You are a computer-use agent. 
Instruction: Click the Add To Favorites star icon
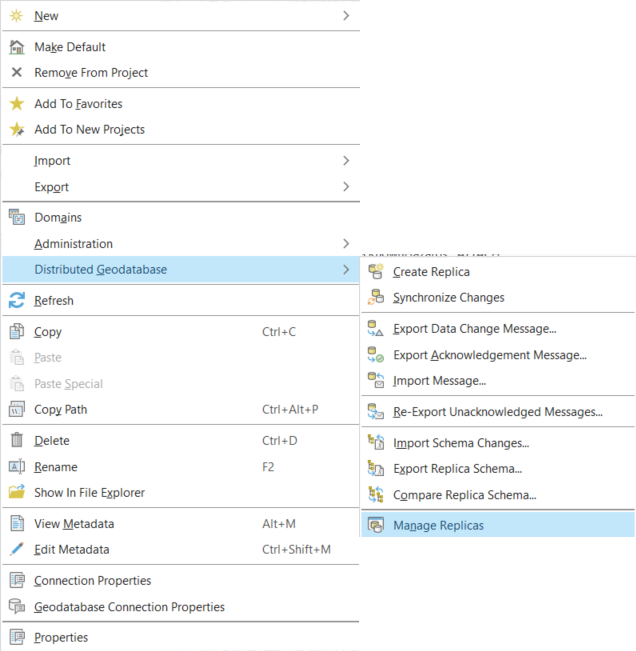(x=16, y=104)
